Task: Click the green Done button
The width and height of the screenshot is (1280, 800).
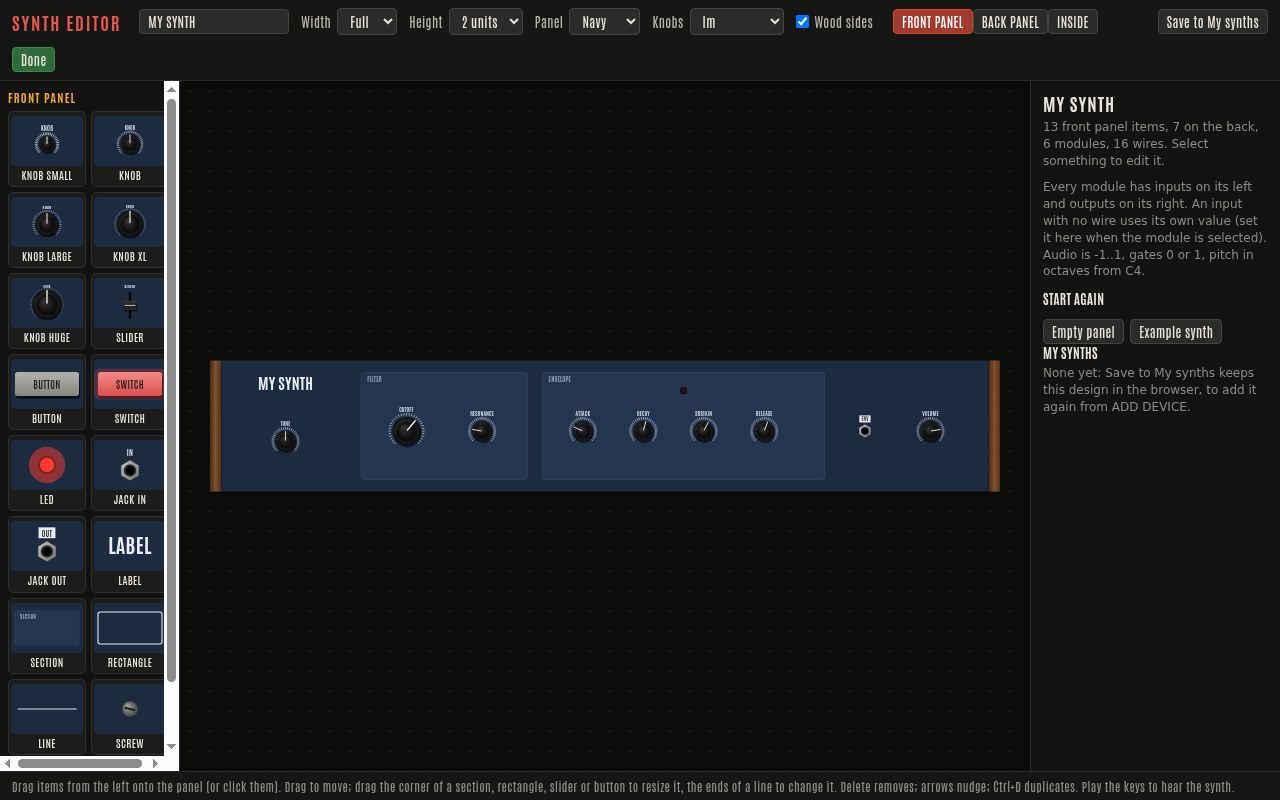Action: [34, 60]
